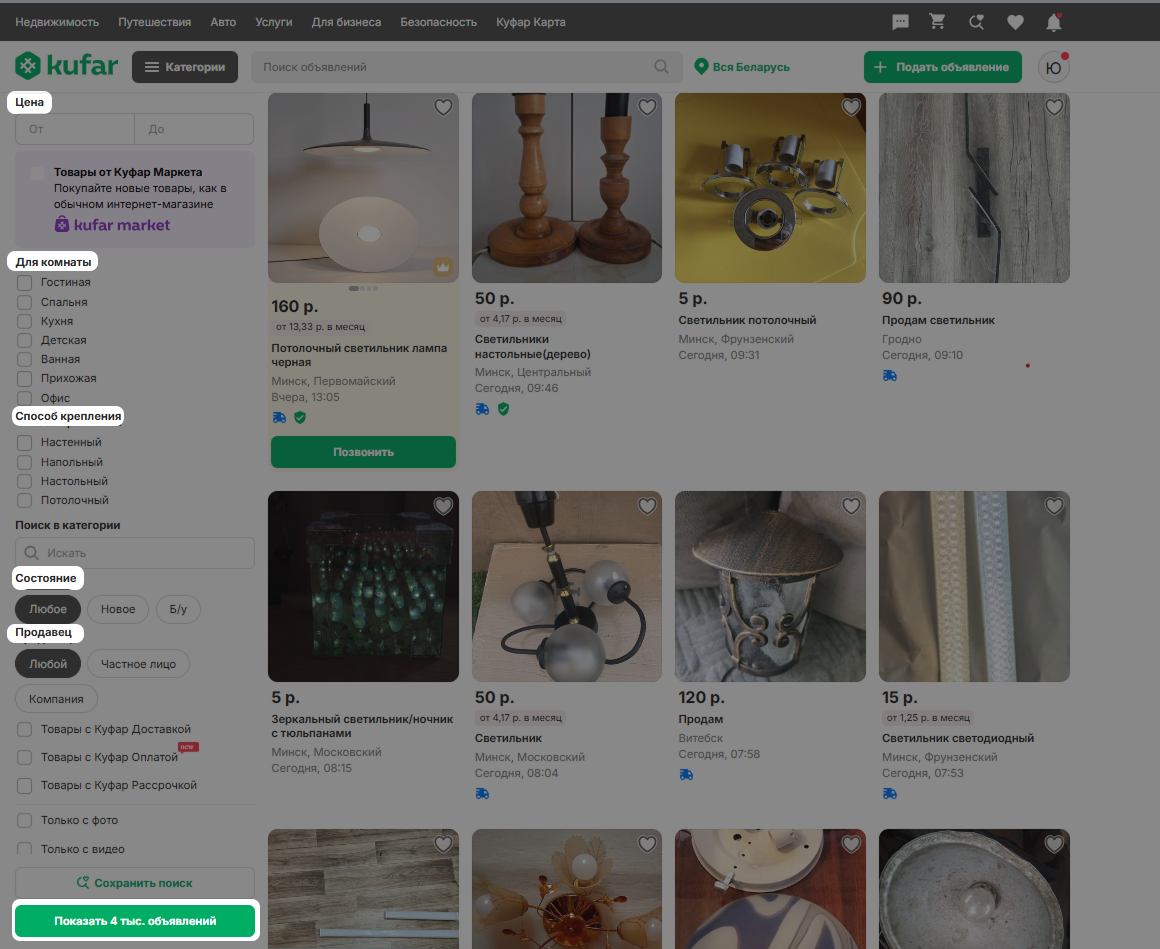Favorite the 50 р. Светильник Московский listing
Screen dimensions: 1160x949
pos(647,506)
